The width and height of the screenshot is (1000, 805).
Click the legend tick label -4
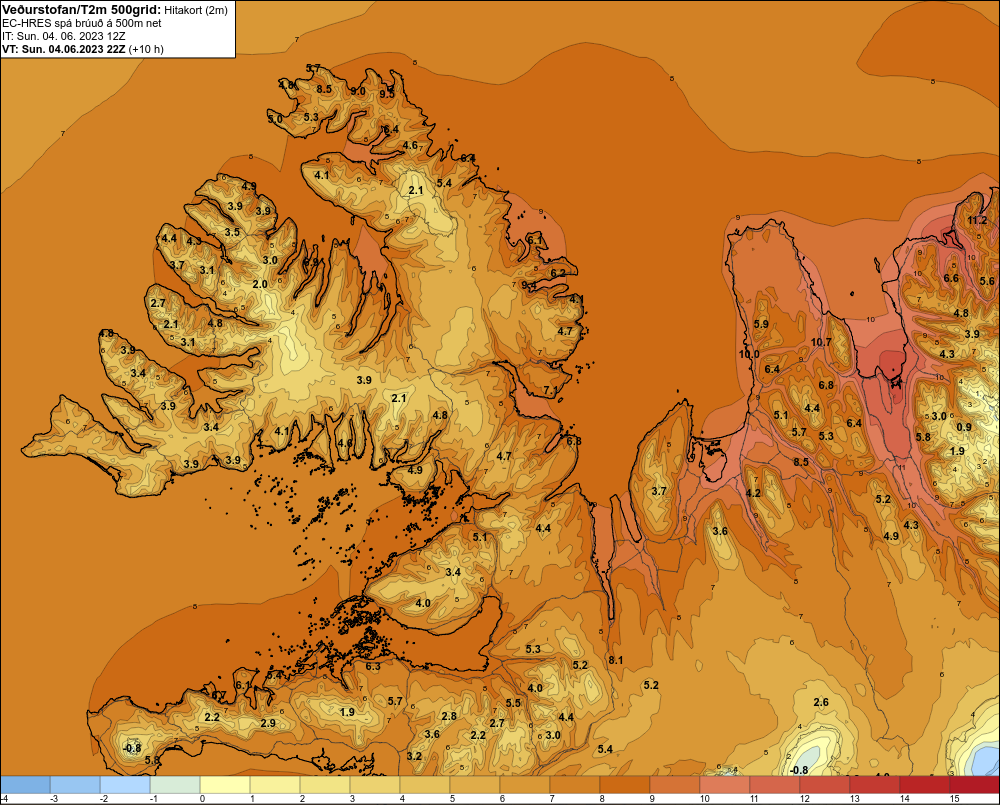click(x=5, y=799)
